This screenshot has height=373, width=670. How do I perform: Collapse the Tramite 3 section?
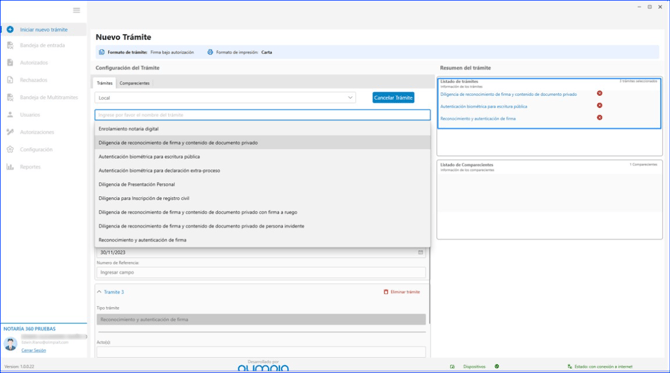99,292
